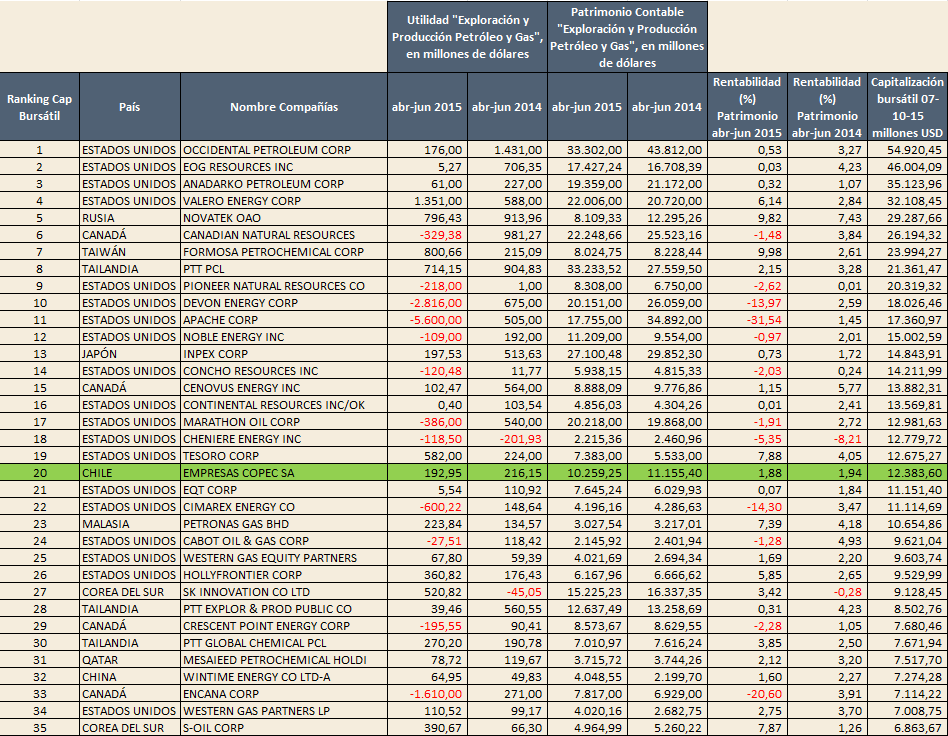This screenshot has height=736, width=948.
Task: Select 'CENOVUS ENERGY INC' cell
Action: click(x=284, y=388)
